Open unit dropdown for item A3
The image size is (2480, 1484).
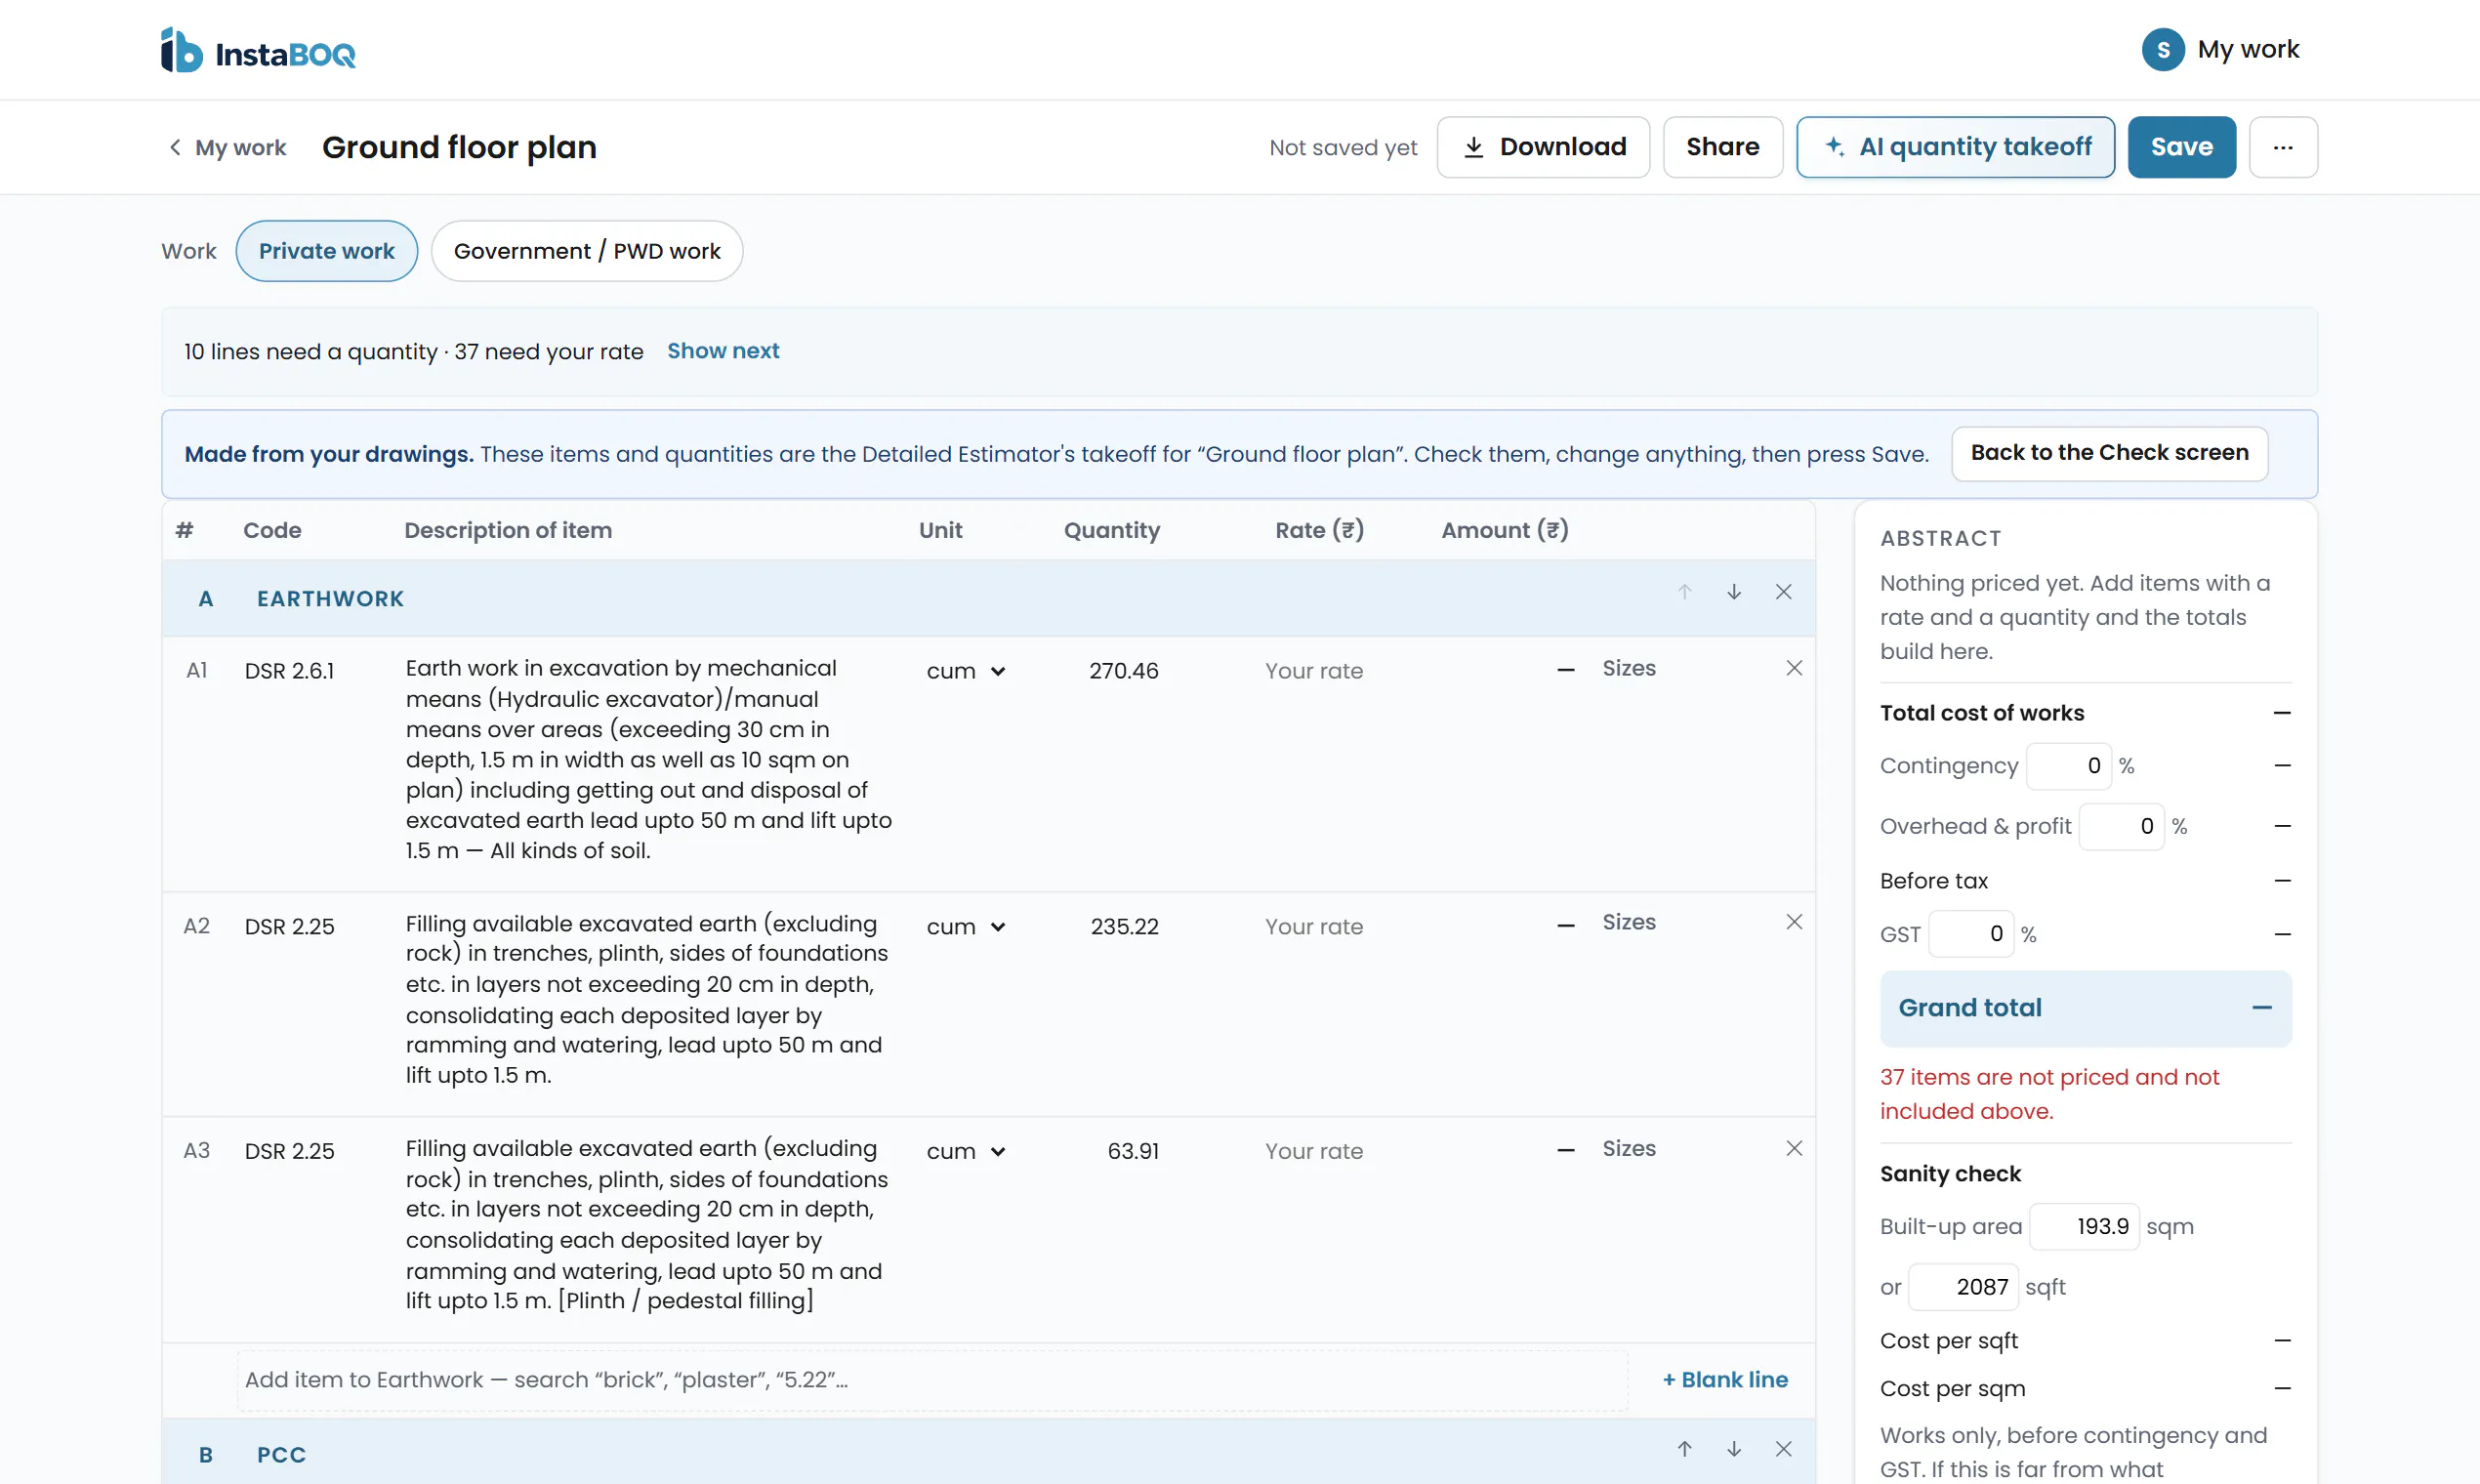coord(966,1151)
